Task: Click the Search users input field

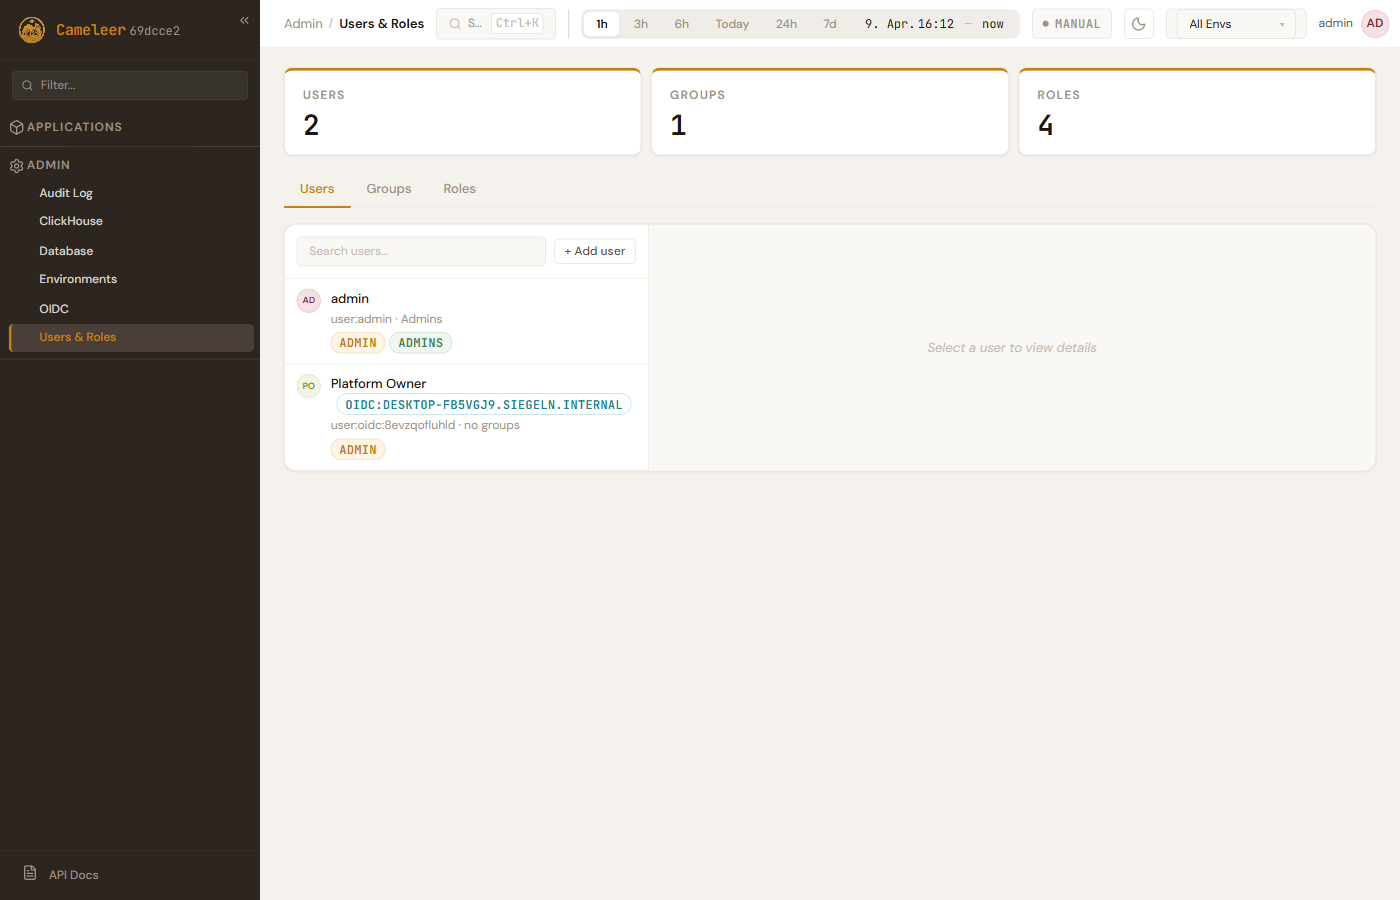Action: pos(421,251)
